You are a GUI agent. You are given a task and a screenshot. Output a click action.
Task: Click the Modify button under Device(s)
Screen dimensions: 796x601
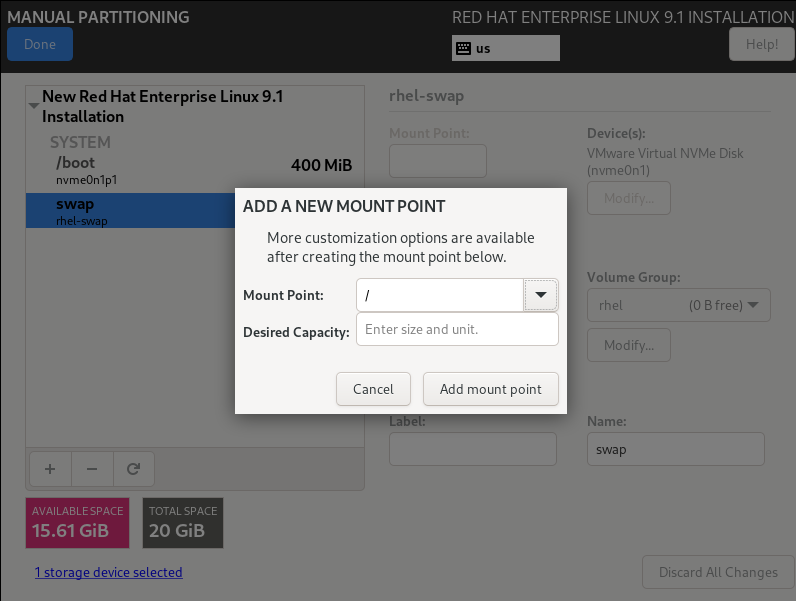pyautogui.click(x=629, y=198)
